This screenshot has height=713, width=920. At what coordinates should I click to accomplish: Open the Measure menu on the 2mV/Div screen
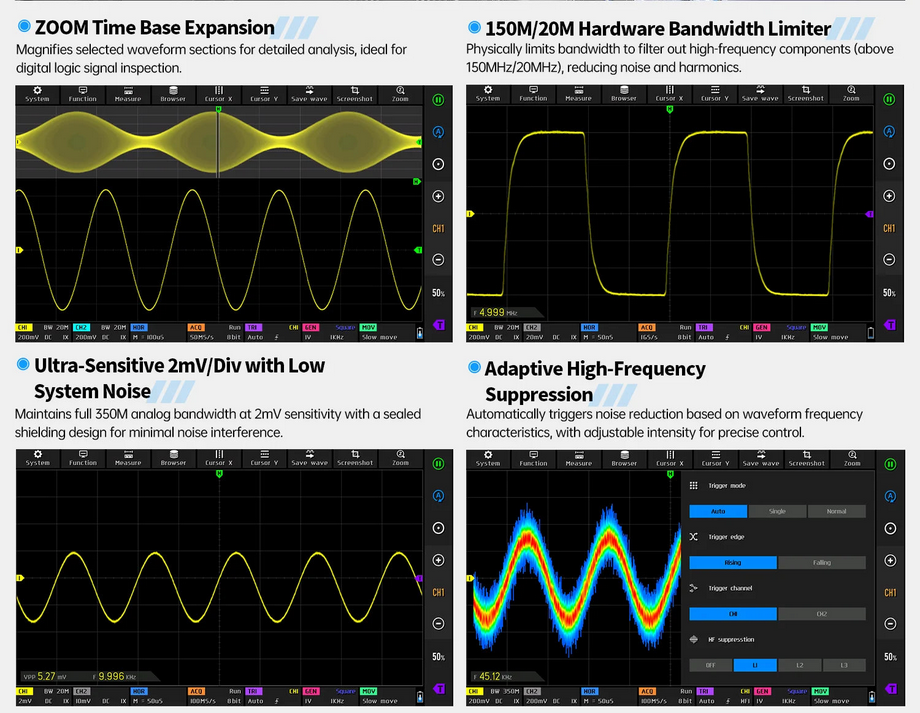click(128, 458)
